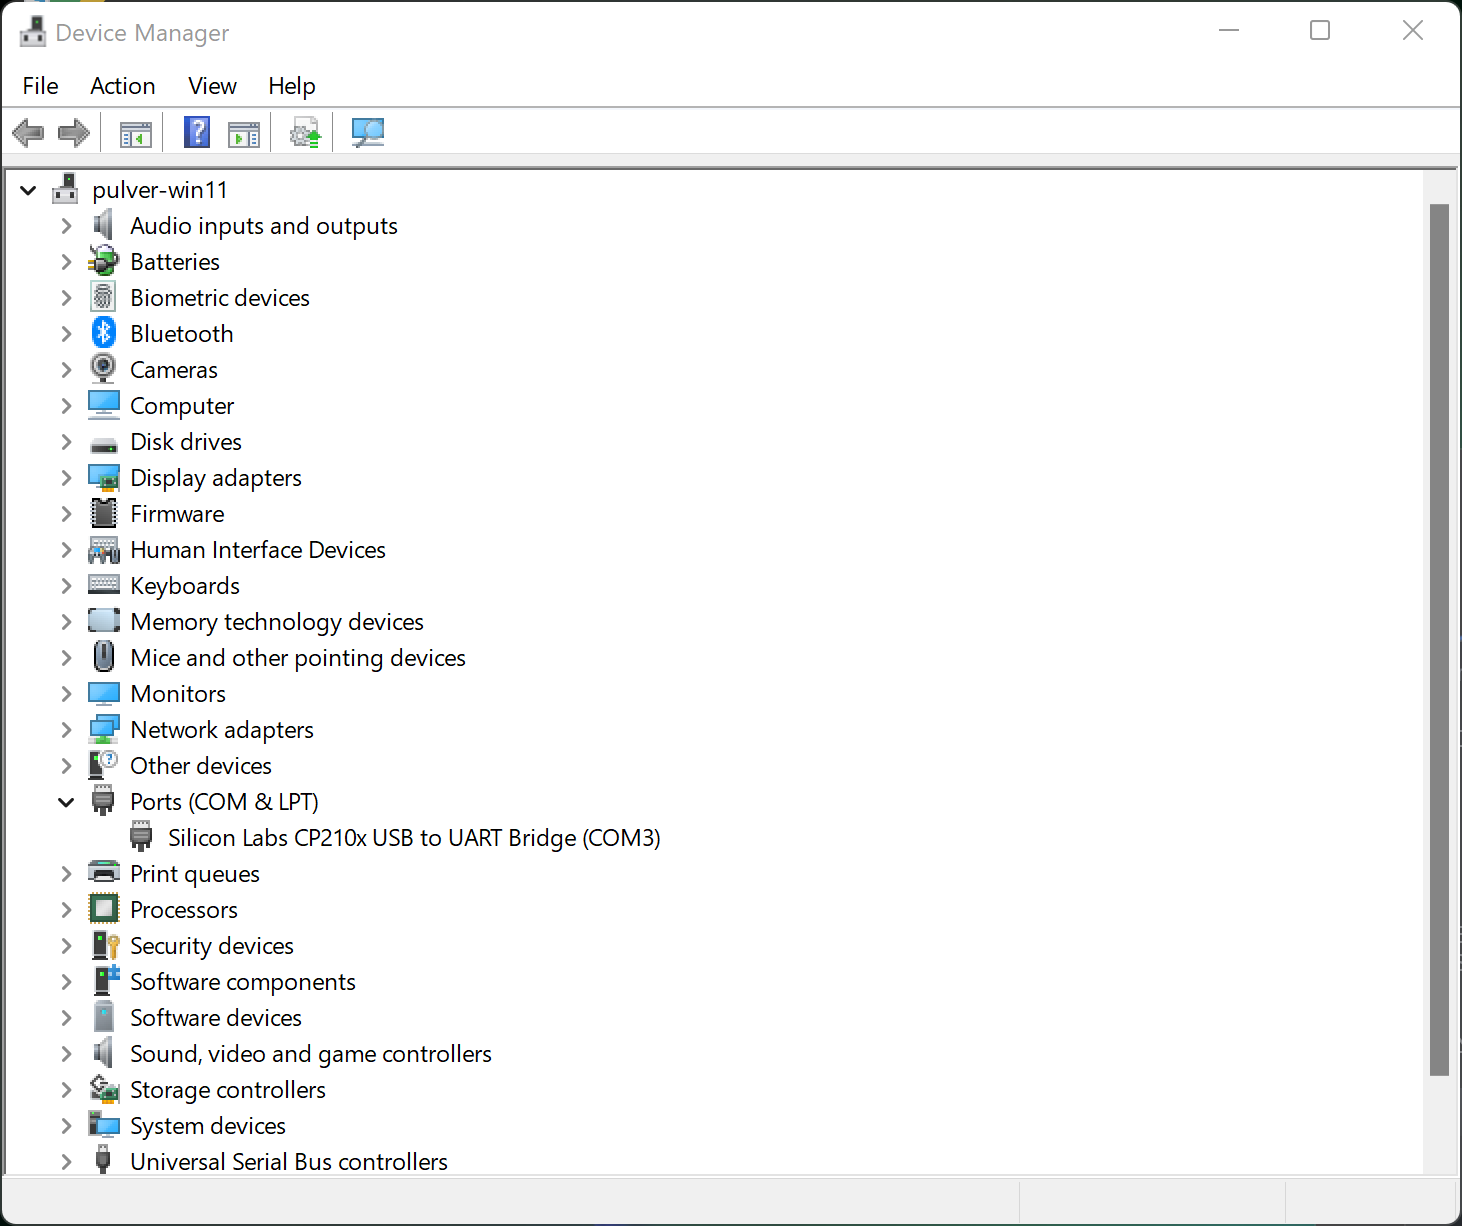The height and width of the screenshot is (1226, 1462).
Task: Open the View menu
Action: click(x=211, y=86)
